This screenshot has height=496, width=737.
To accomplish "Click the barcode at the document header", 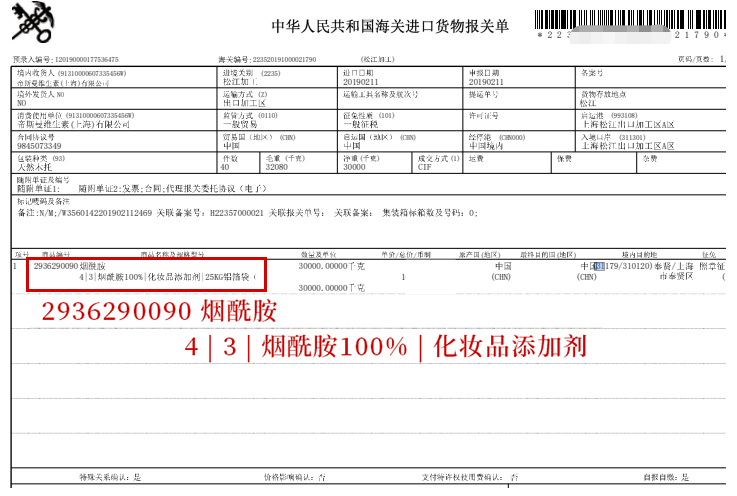I will 630,20.
